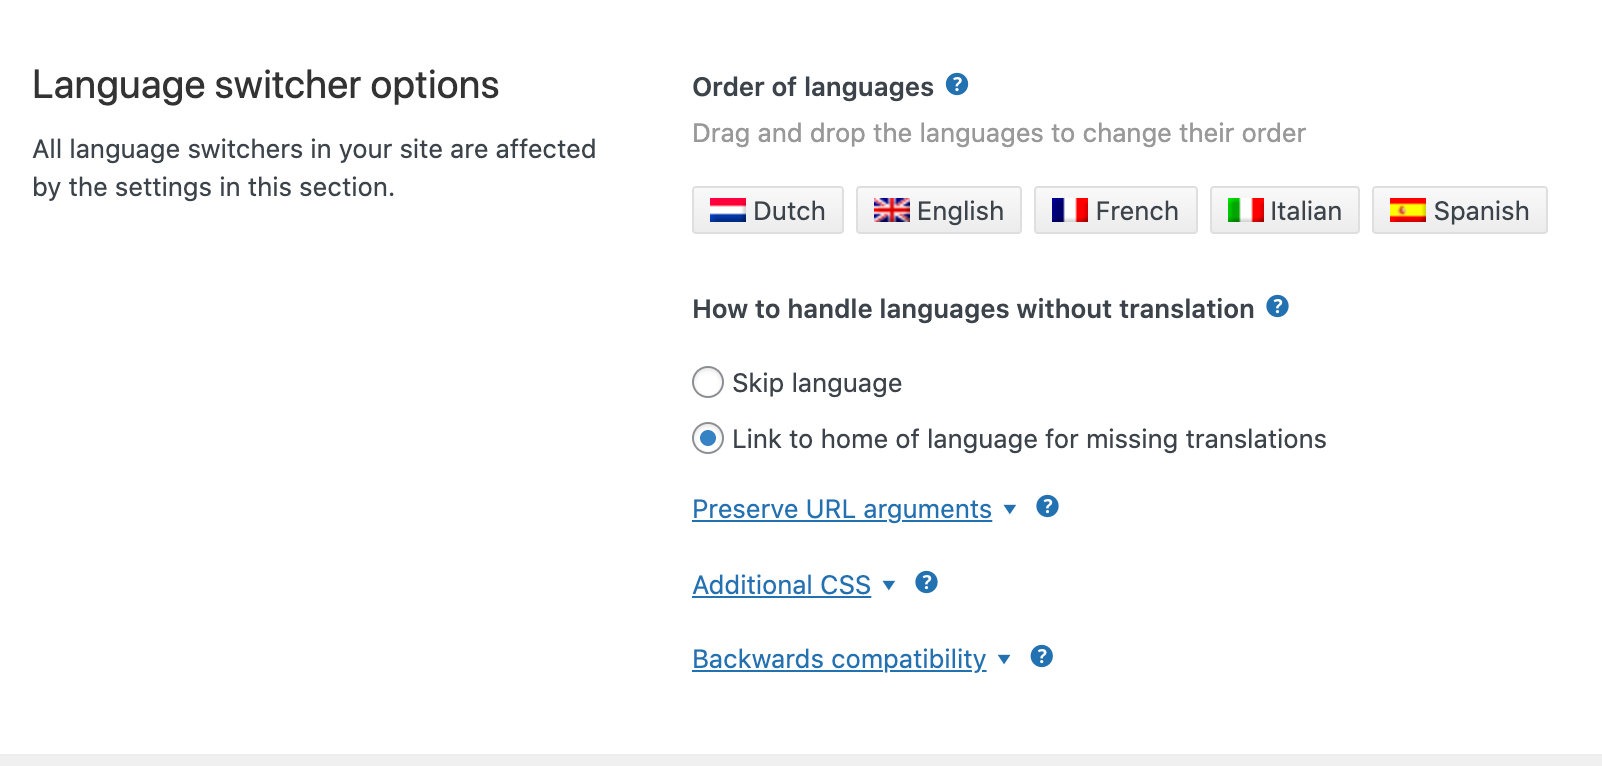
Task: Open help tooltip for Backwards compatibility
Action: [1041, 657]
